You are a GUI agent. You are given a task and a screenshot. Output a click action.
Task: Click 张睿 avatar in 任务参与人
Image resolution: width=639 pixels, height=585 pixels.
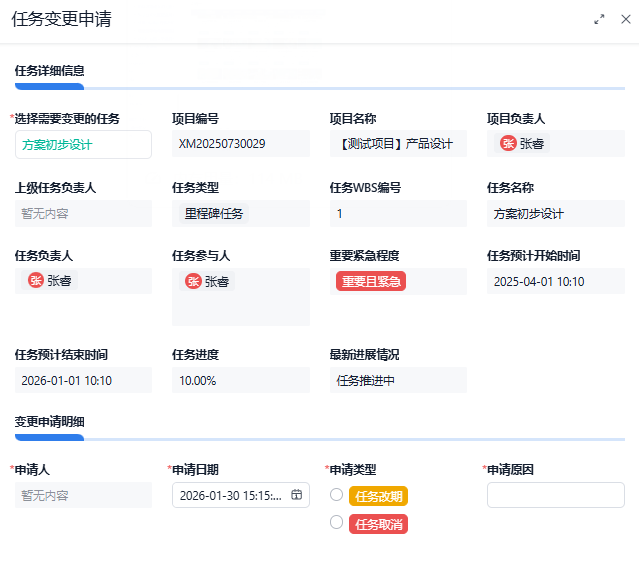(x=193, y=281)
